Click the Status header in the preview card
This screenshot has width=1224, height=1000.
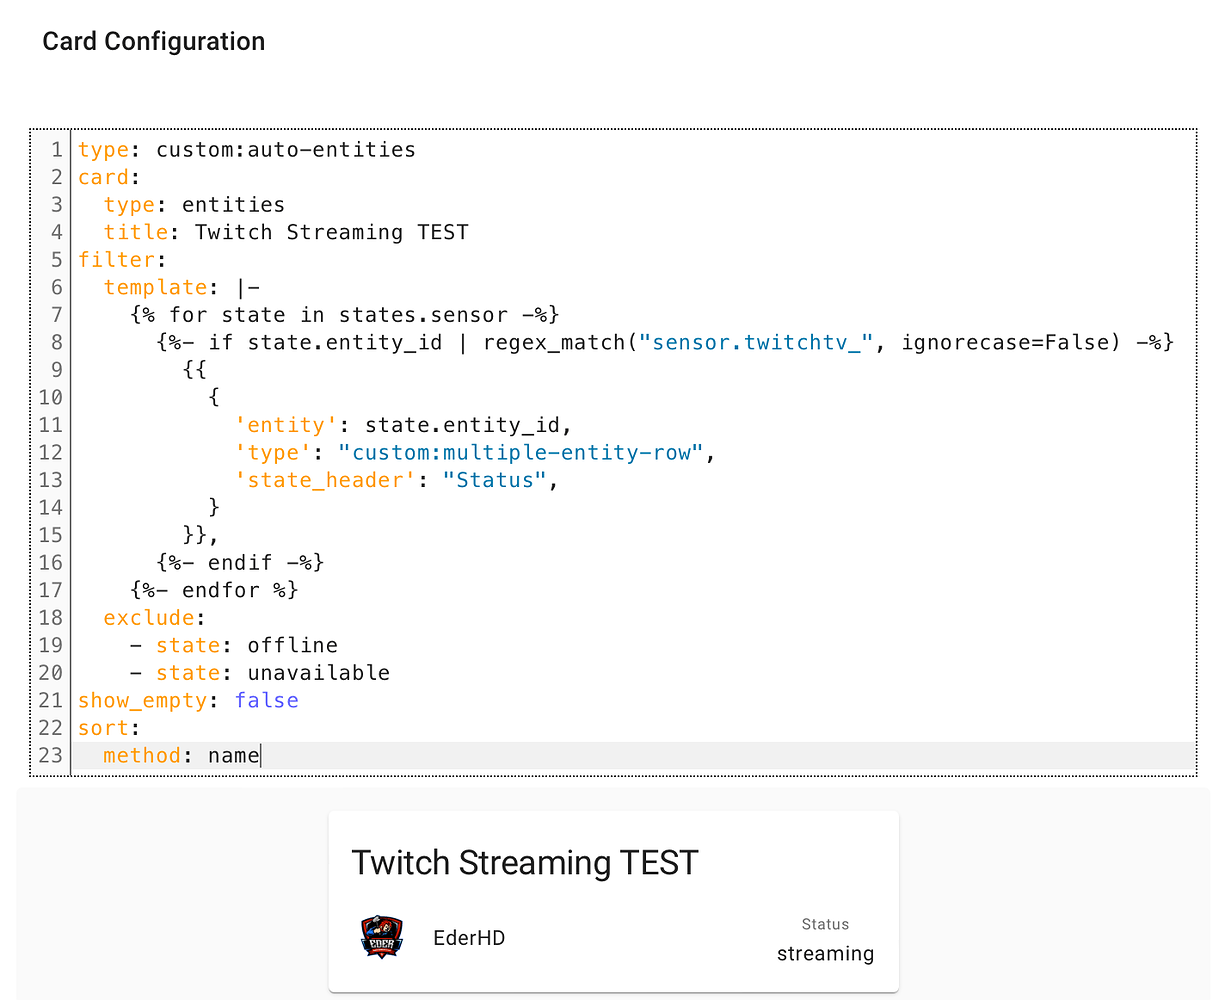824,924
